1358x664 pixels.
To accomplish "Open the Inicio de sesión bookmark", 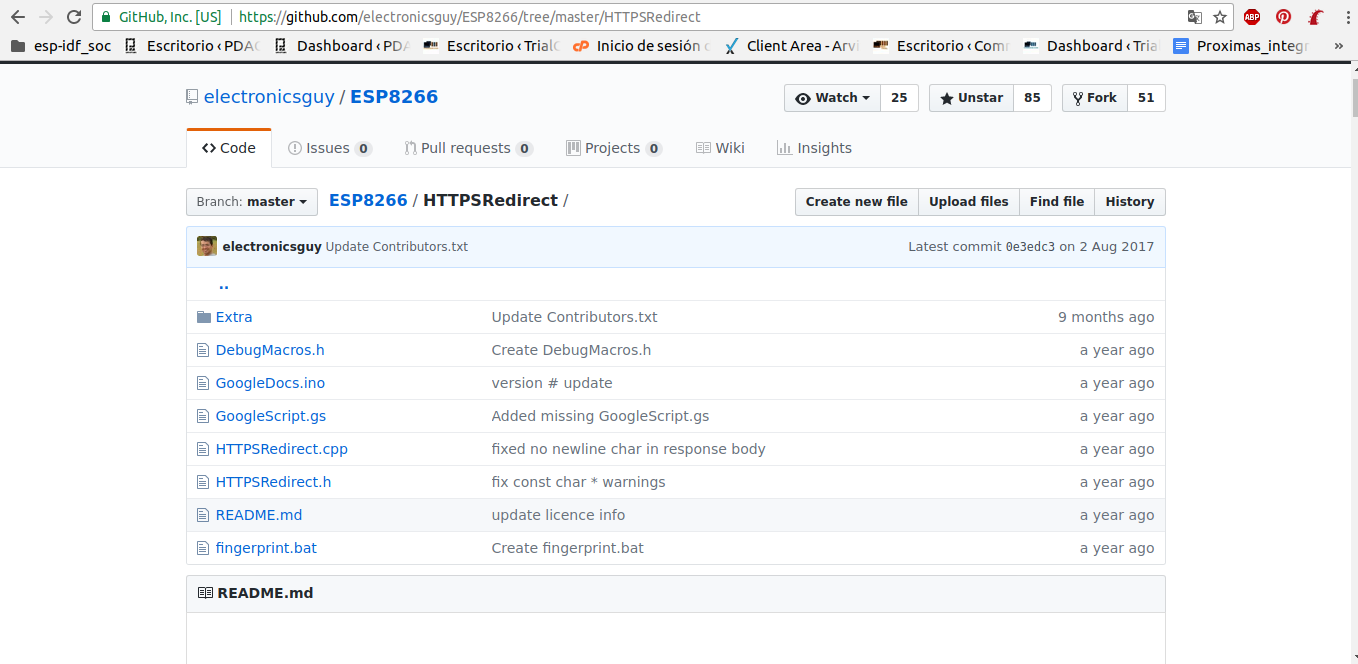I will click(x=642, y=46).
